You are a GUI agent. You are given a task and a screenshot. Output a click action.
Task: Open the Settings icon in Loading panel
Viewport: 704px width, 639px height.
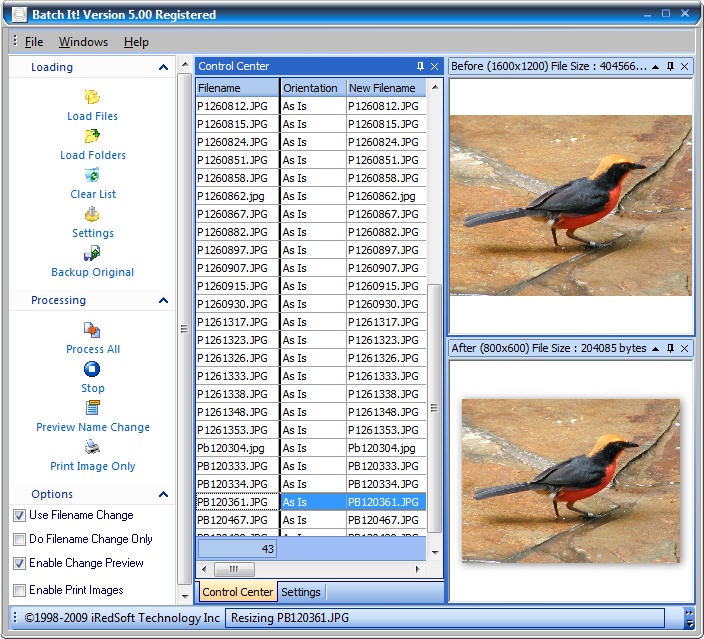click(92, 214)
